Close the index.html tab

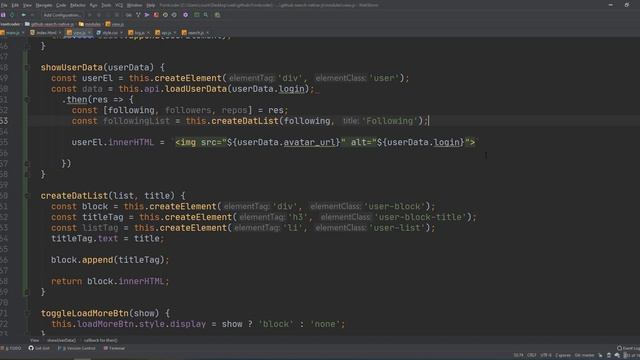[x=60, y=33]
